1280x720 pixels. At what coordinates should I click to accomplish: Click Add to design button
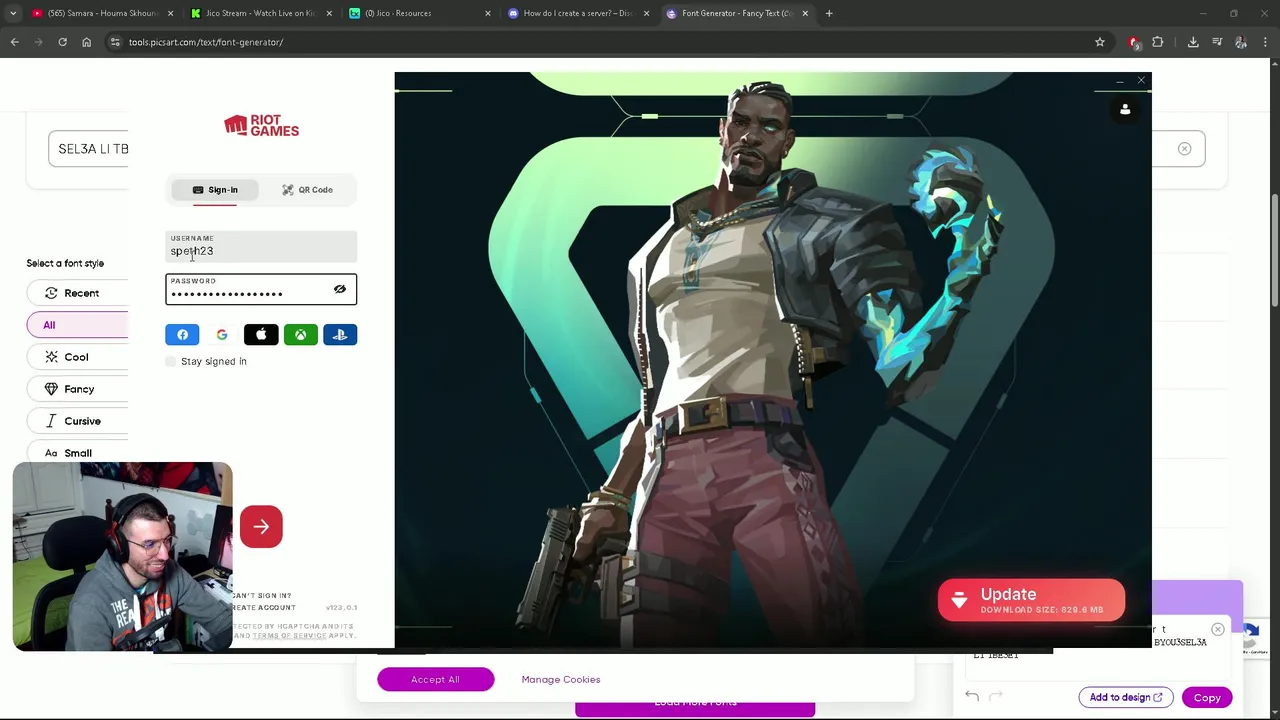[x=1126, y=698]
